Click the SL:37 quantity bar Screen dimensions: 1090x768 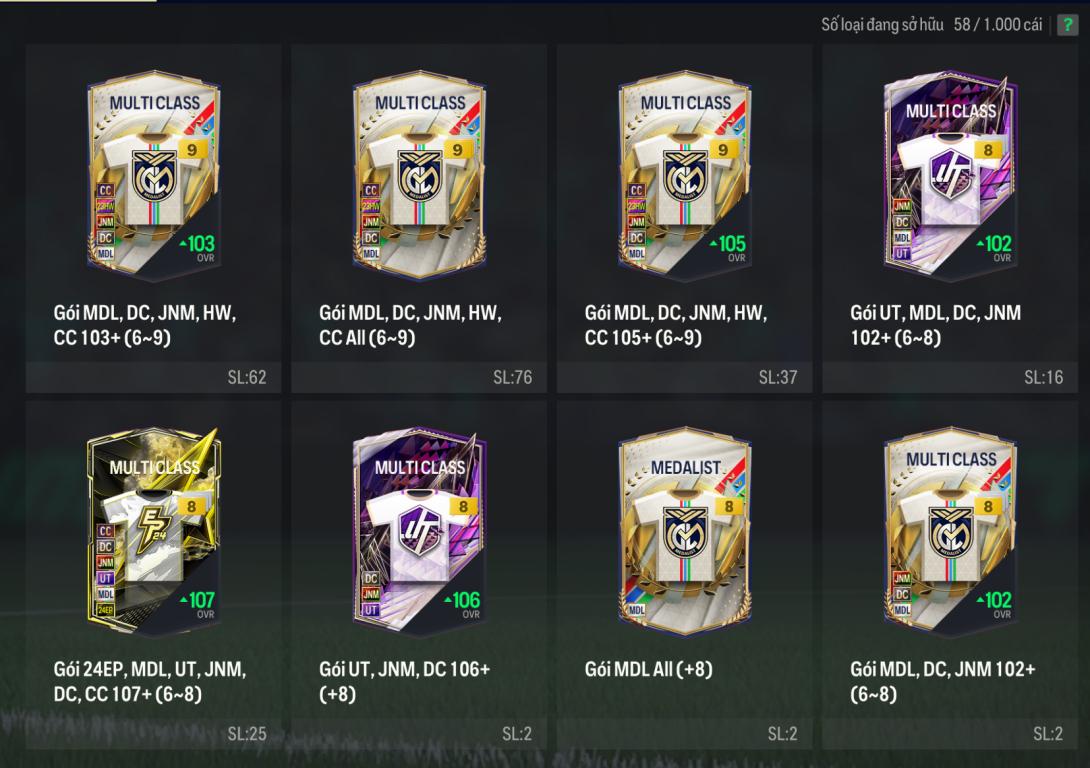(685, 377)
